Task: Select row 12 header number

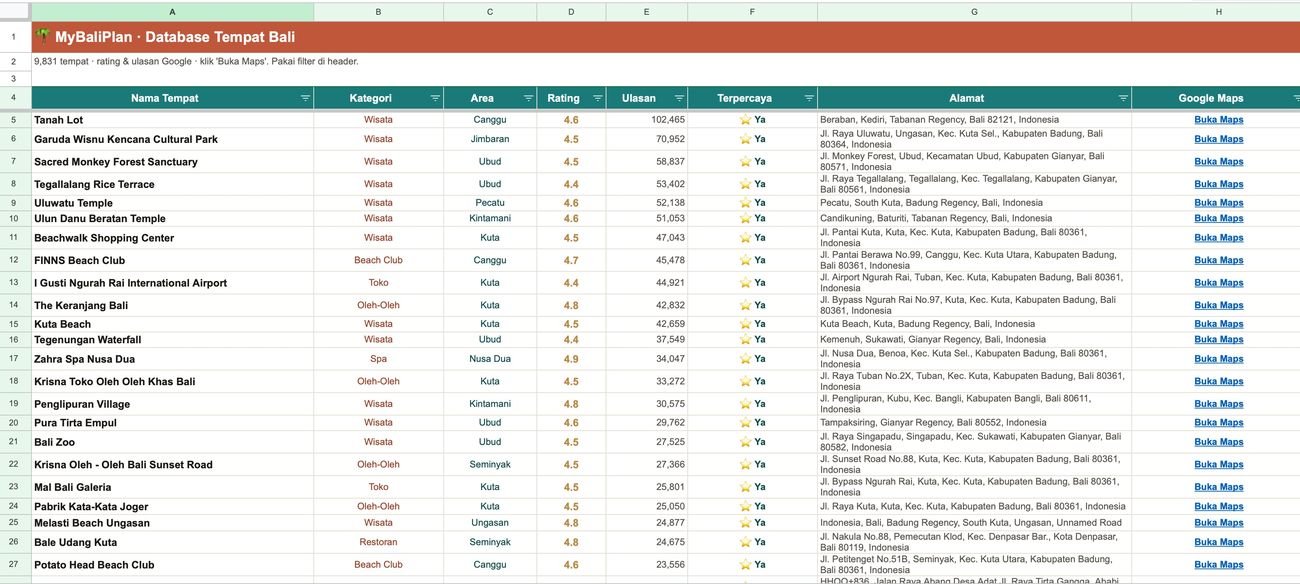Action: coord(14,260)
